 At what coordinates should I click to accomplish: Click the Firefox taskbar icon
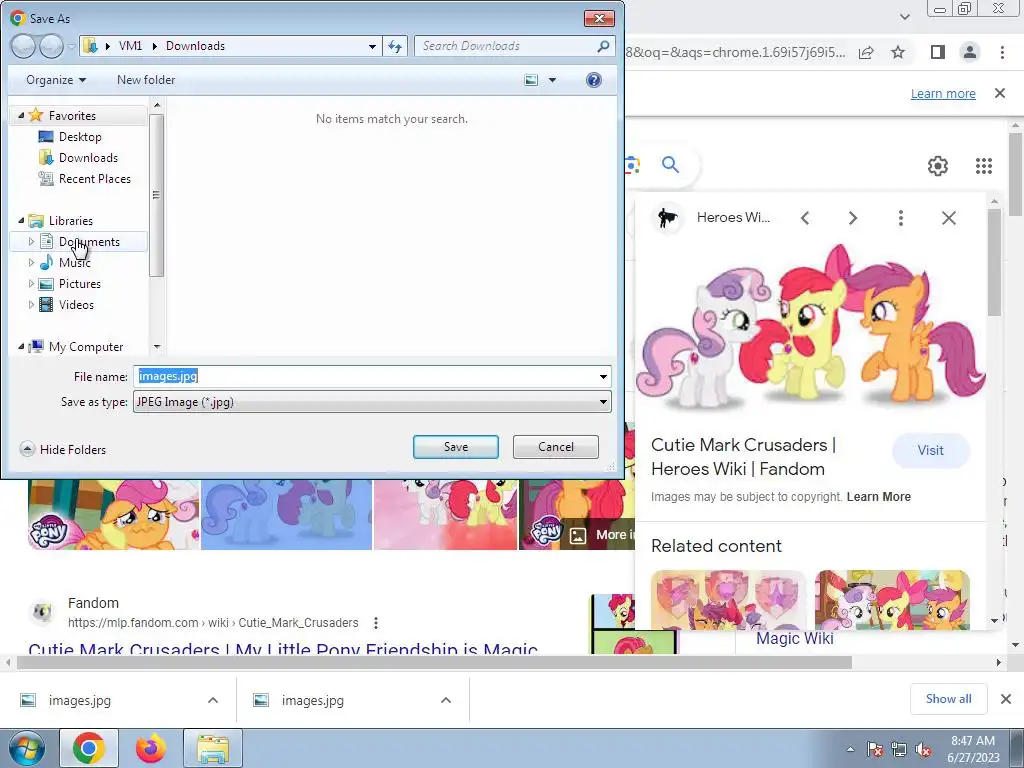(151, 748)
